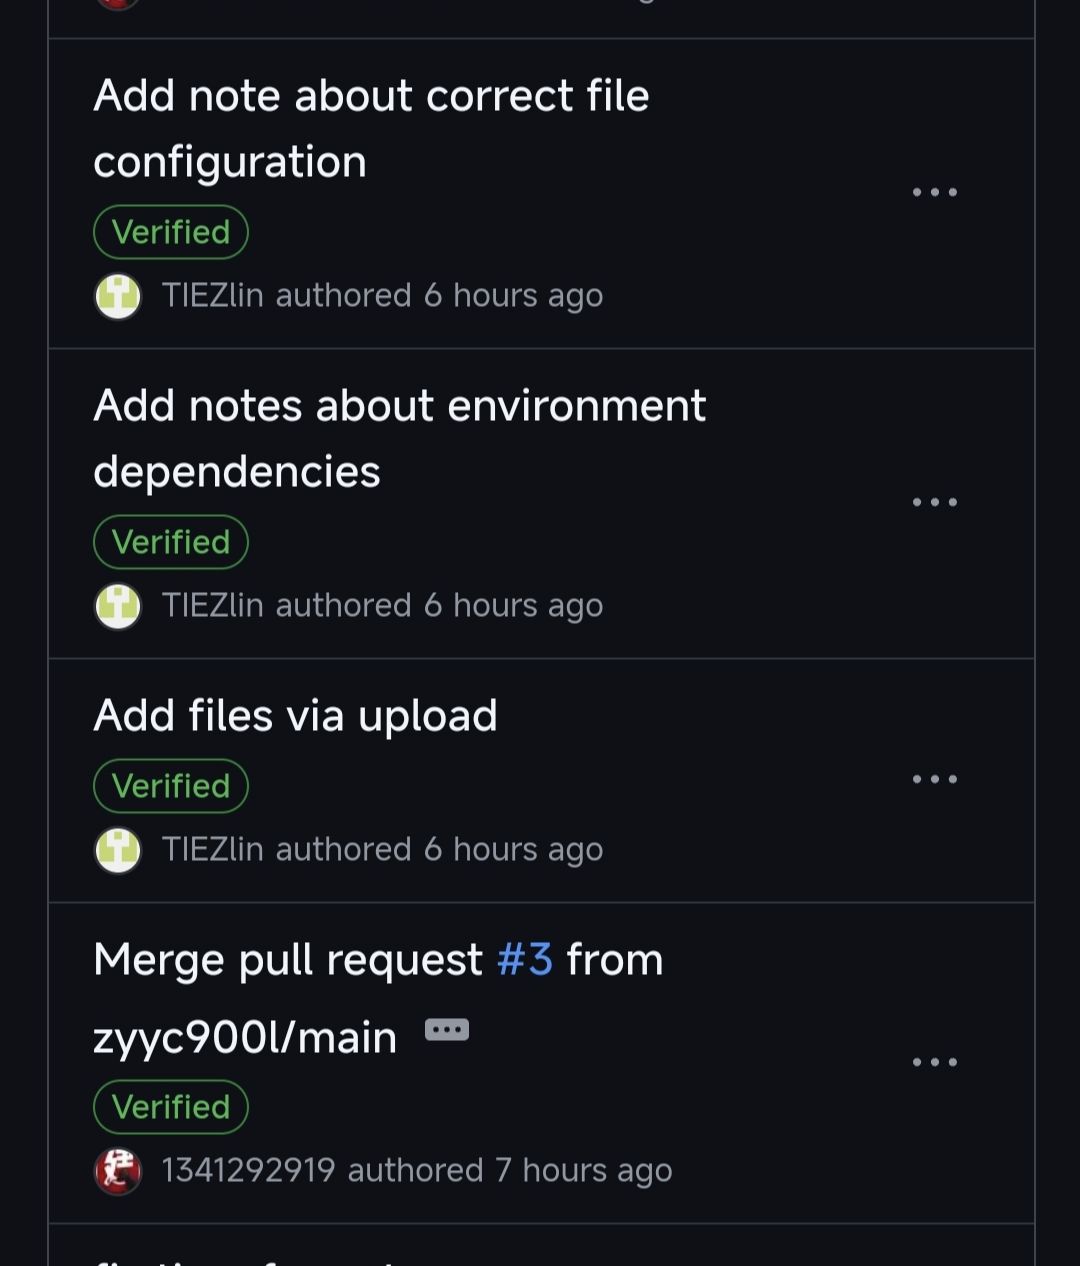Expand the merge commit's hidden description
The image size is (1080, 1266).
tap(447, 1029)
